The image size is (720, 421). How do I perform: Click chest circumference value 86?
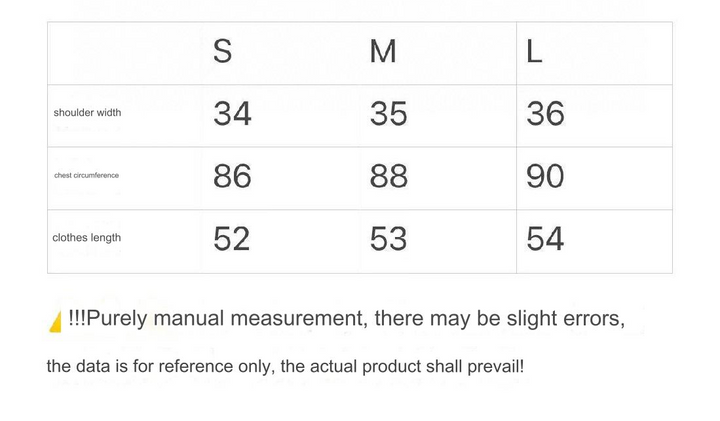pos(232,177)
